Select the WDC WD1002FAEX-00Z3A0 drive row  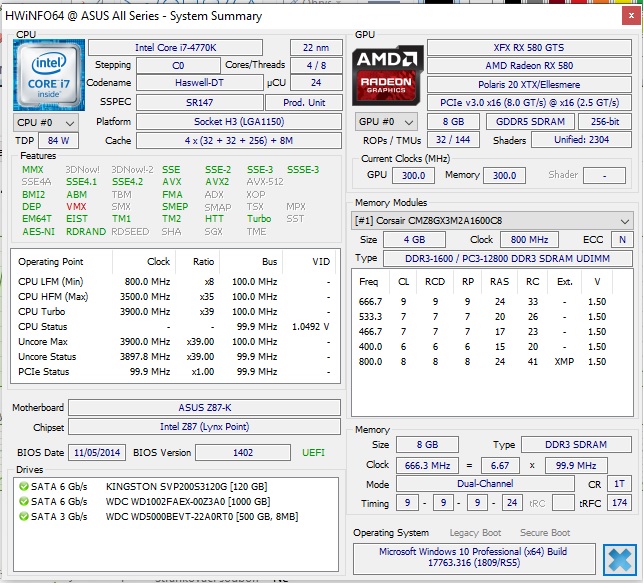click(177, 502)
